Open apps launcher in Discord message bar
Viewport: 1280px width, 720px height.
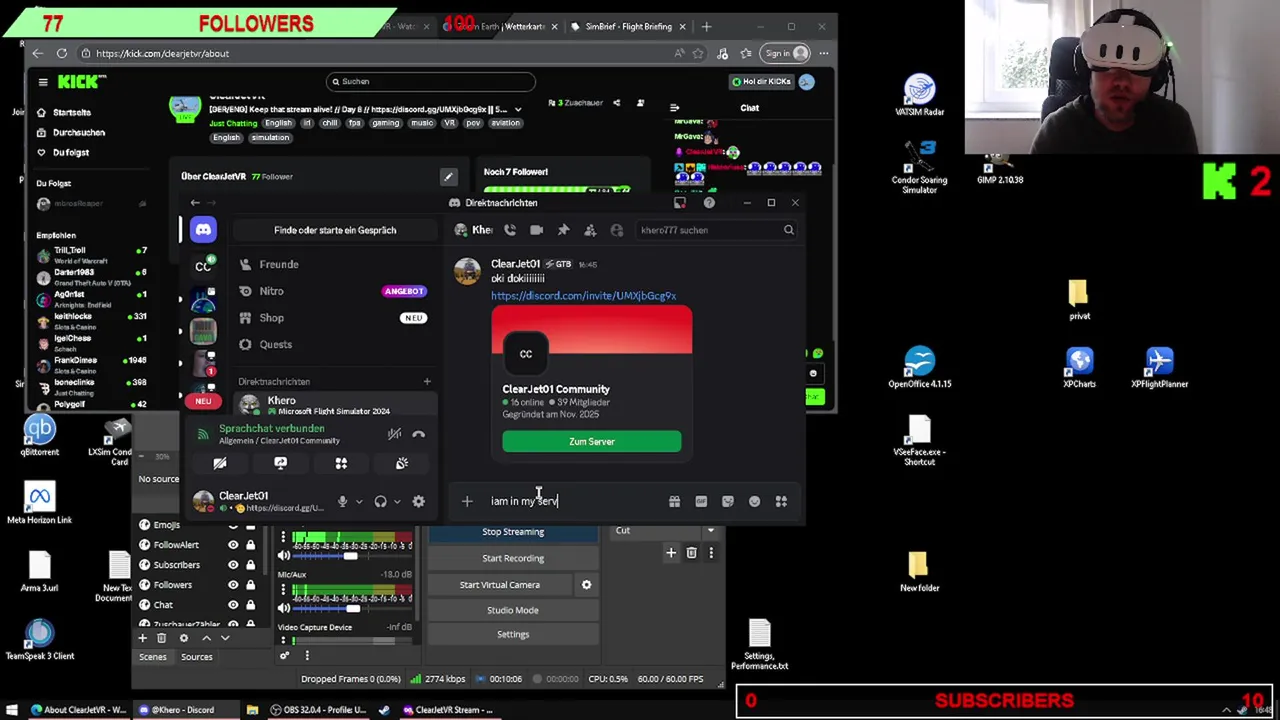781,501
